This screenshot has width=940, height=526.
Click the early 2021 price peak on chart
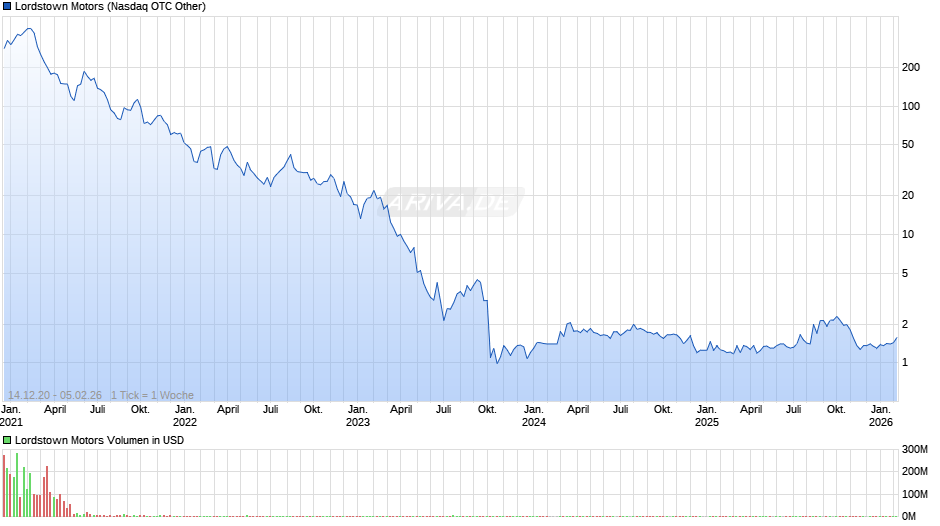click(x=28, y=29)
